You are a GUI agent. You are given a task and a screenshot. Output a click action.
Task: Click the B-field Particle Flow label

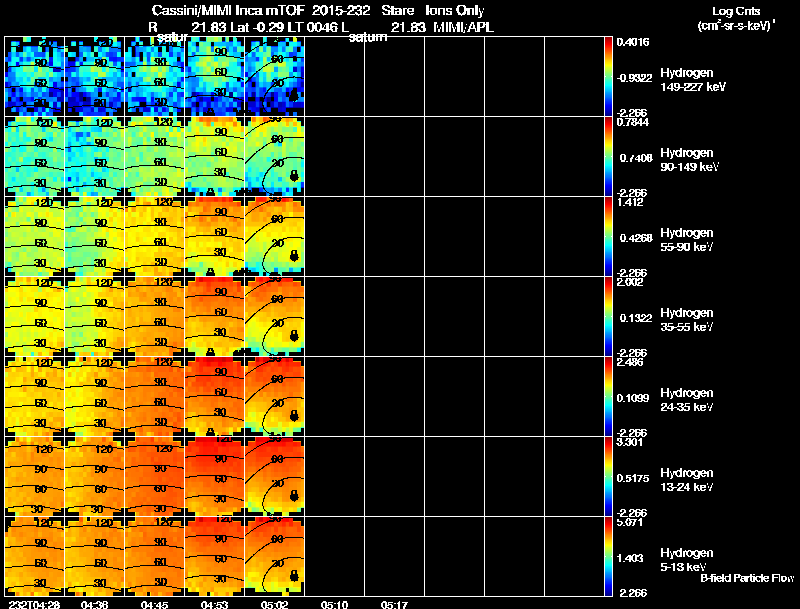(747, 578)
